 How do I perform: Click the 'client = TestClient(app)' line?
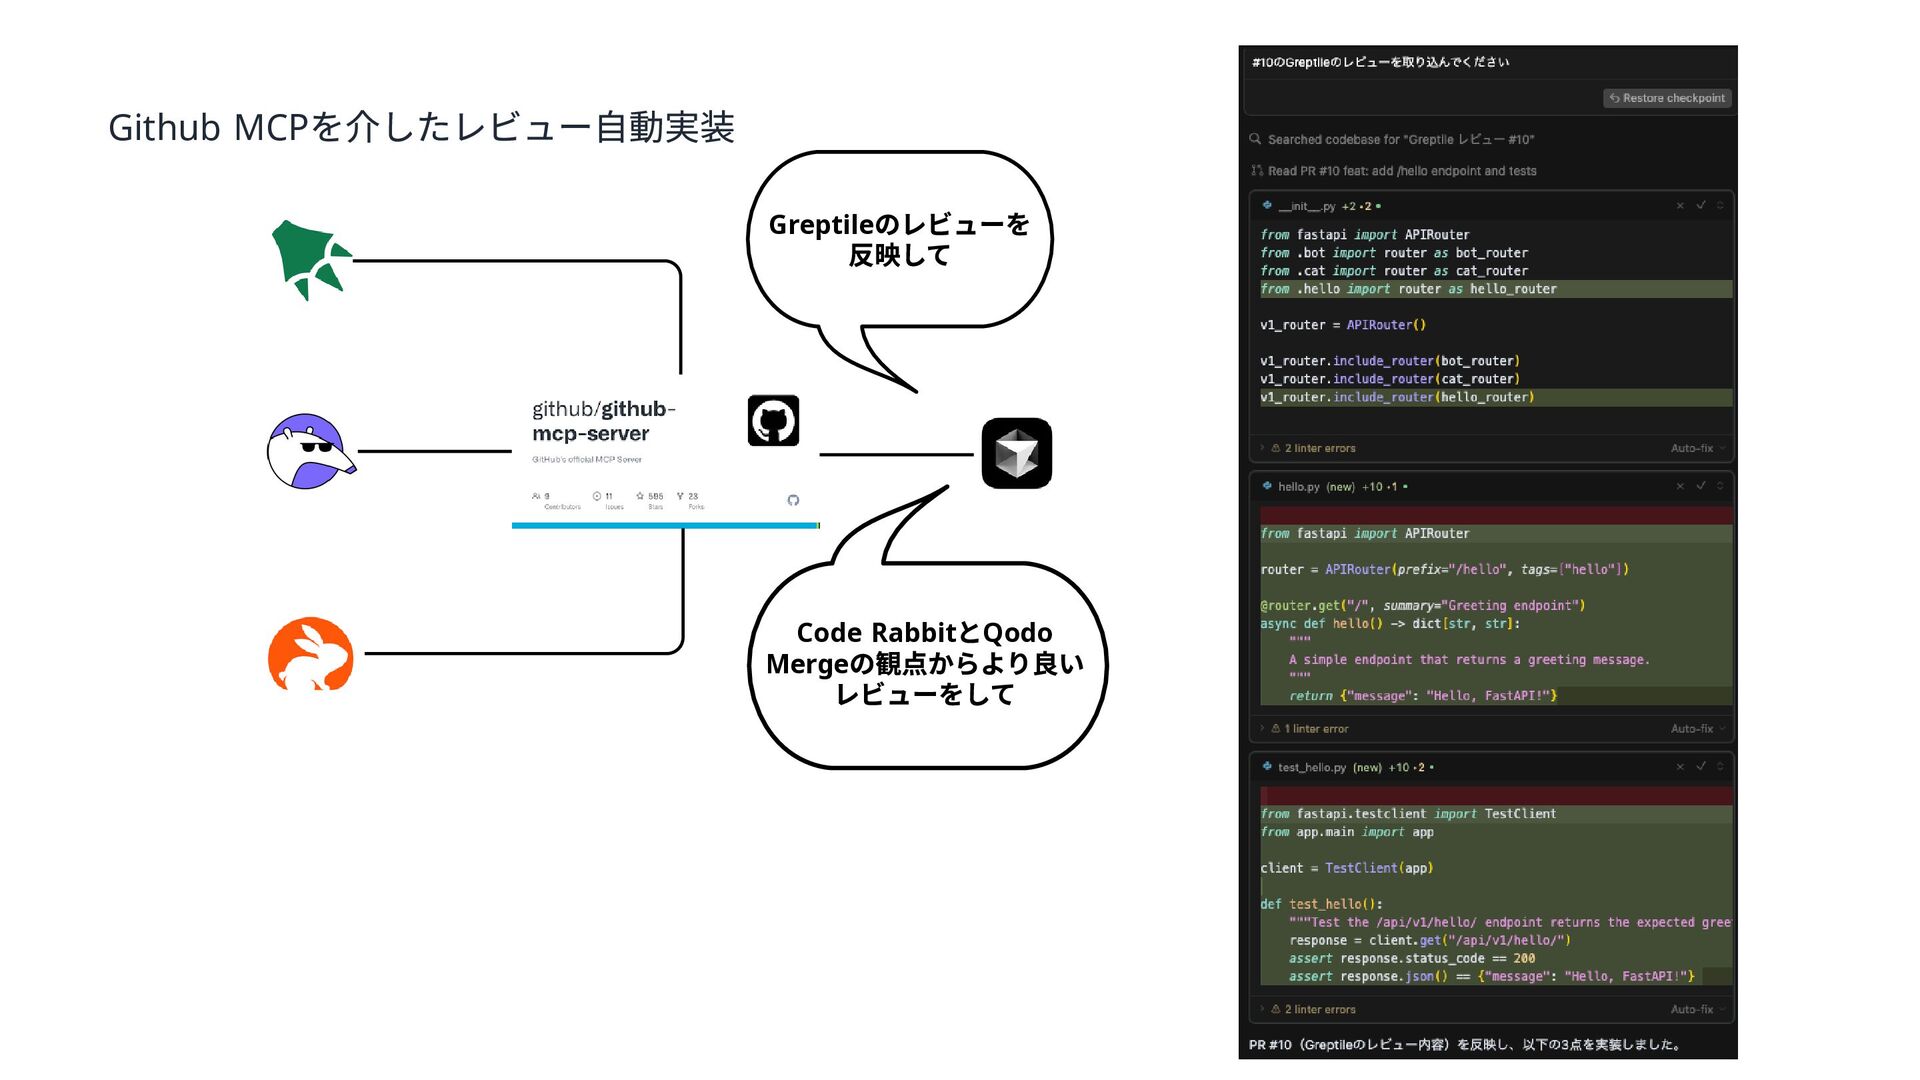1347,868
